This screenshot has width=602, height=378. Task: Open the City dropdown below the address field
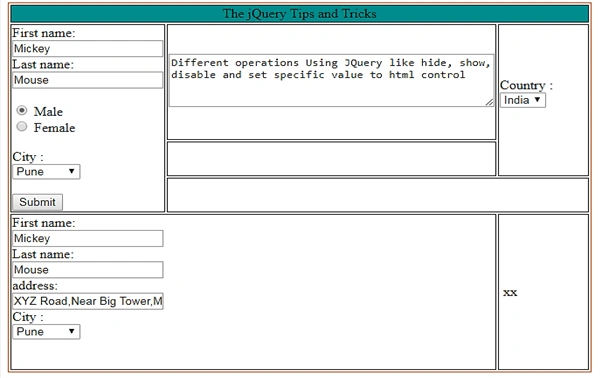(x=46, y=332)
